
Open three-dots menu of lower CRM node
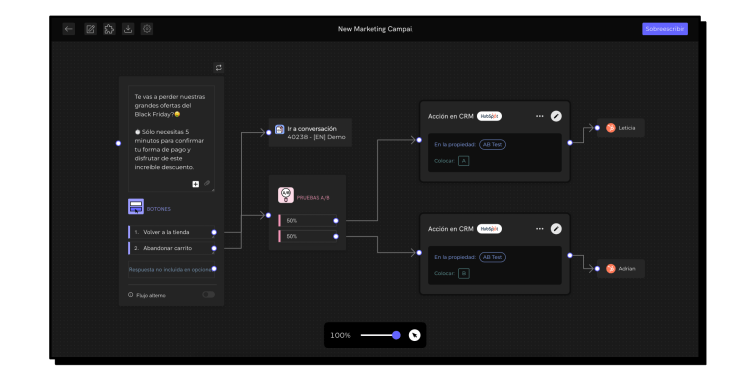click(540, 229)
